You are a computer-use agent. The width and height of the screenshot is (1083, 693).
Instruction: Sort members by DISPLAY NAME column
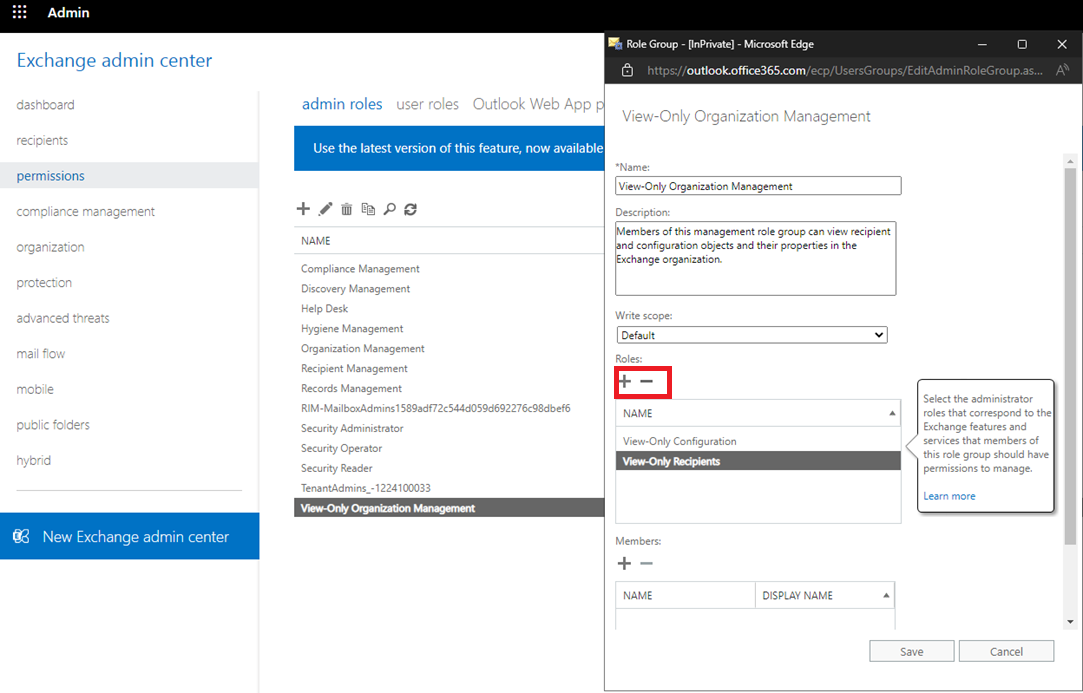[825, 596]
